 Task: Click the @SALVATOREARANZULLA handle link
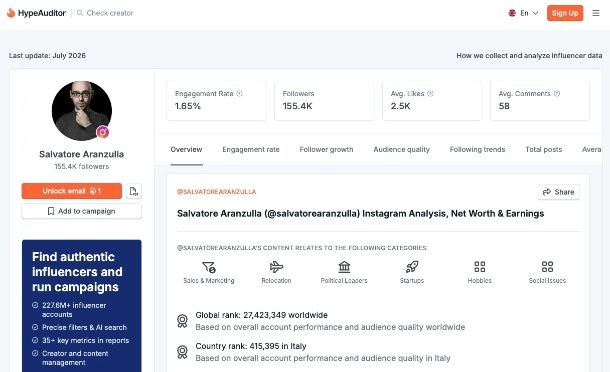click(x=216, y=192)
